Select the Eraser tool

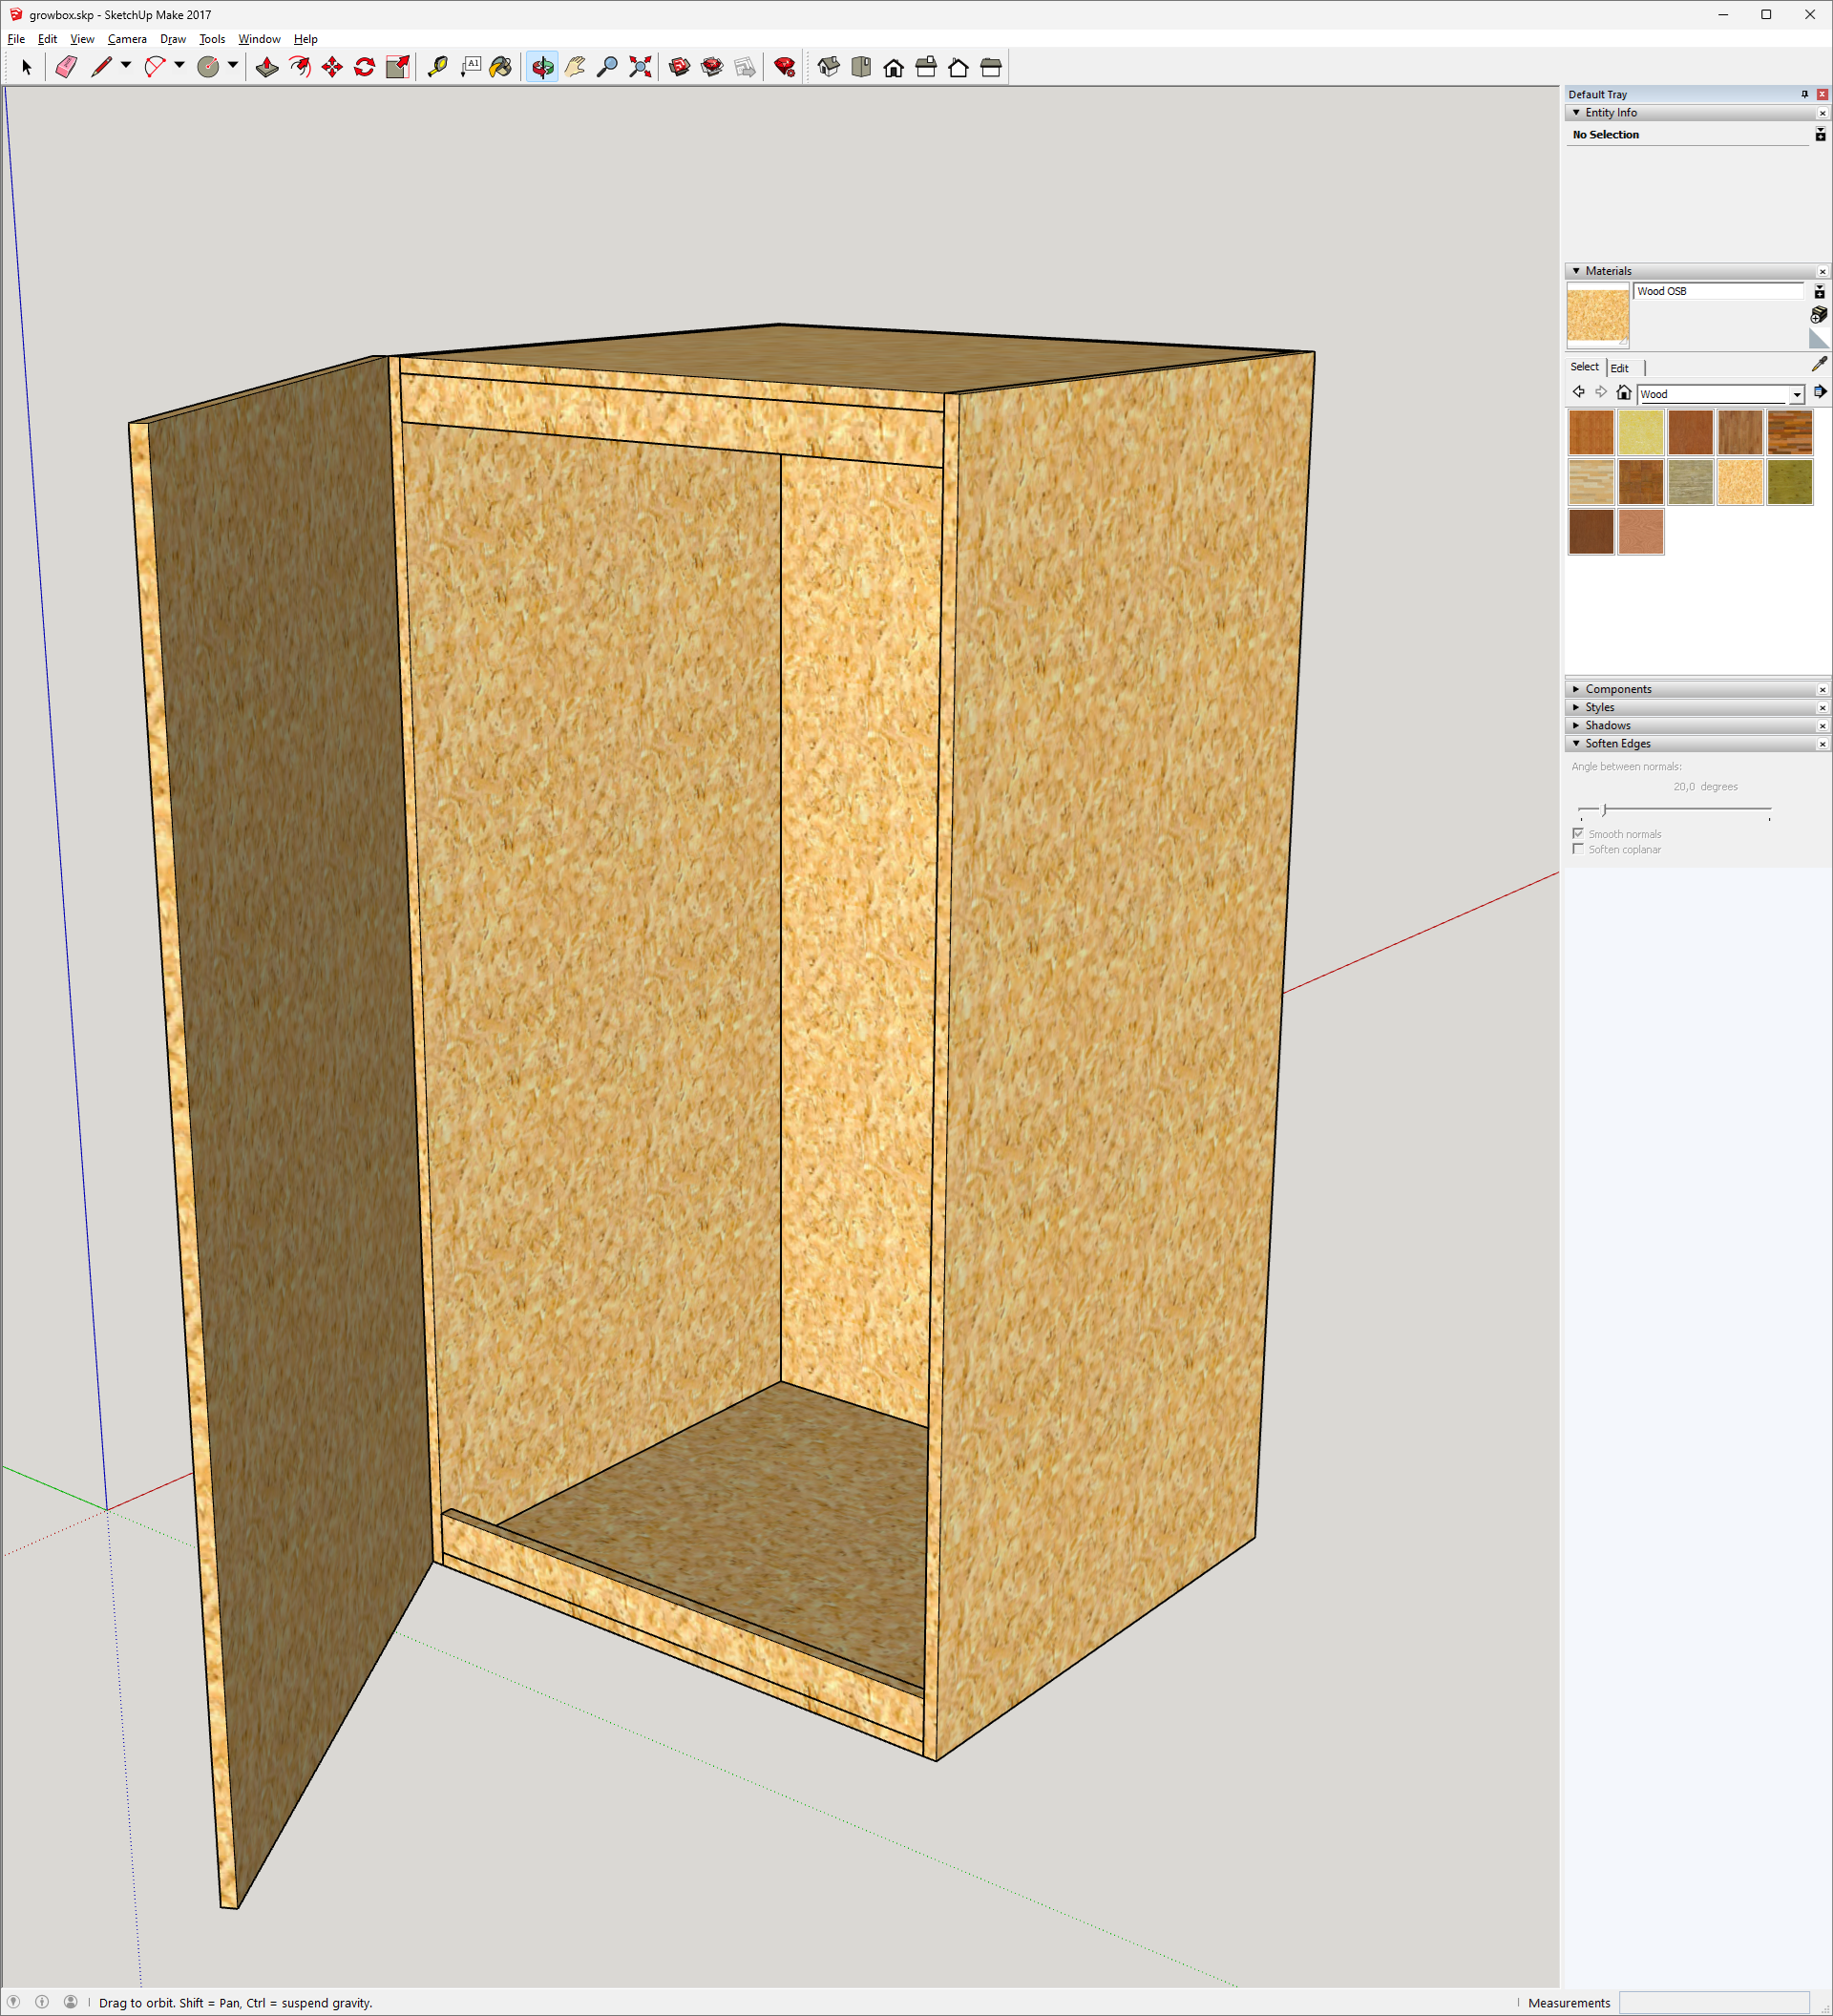pyautogui.click(x=66, y=67)
